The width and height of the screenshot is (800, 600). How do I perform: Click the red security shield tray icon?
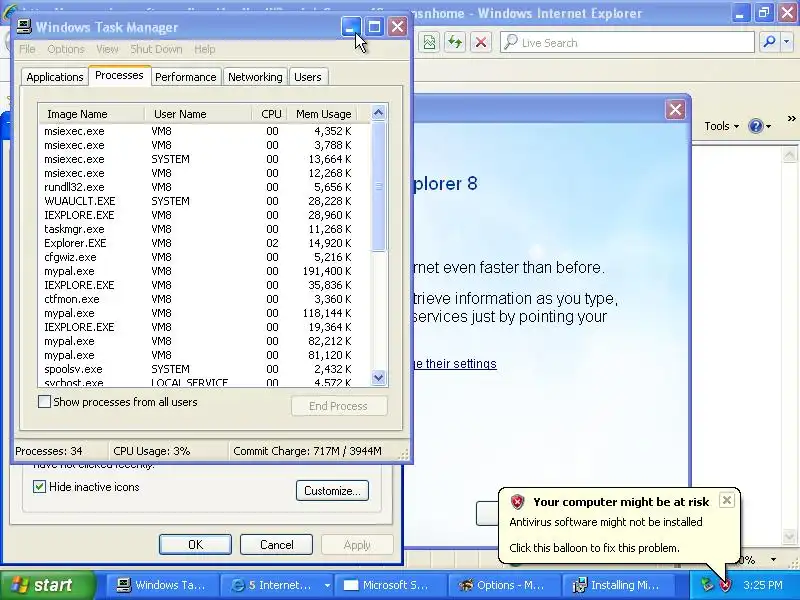(725, 585)
